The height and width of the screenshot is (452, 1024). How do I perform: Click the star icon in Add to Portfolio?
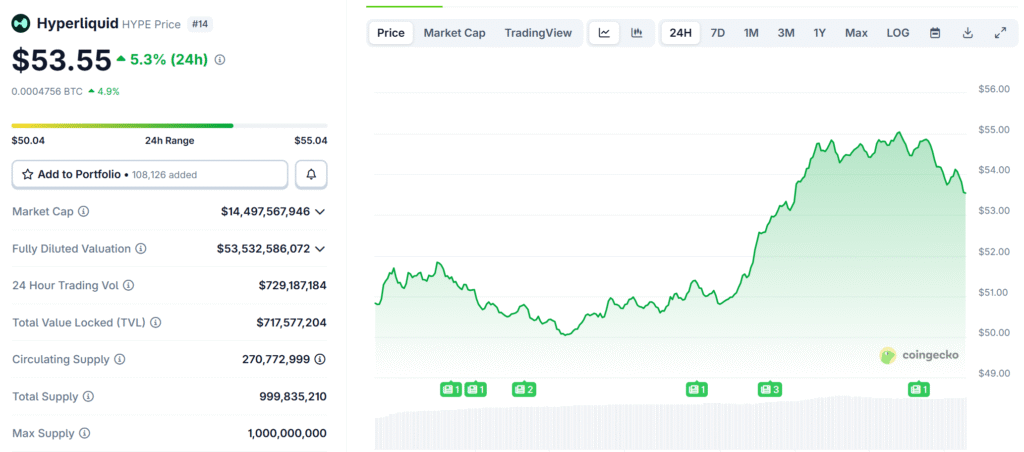(x=27, y=174)
